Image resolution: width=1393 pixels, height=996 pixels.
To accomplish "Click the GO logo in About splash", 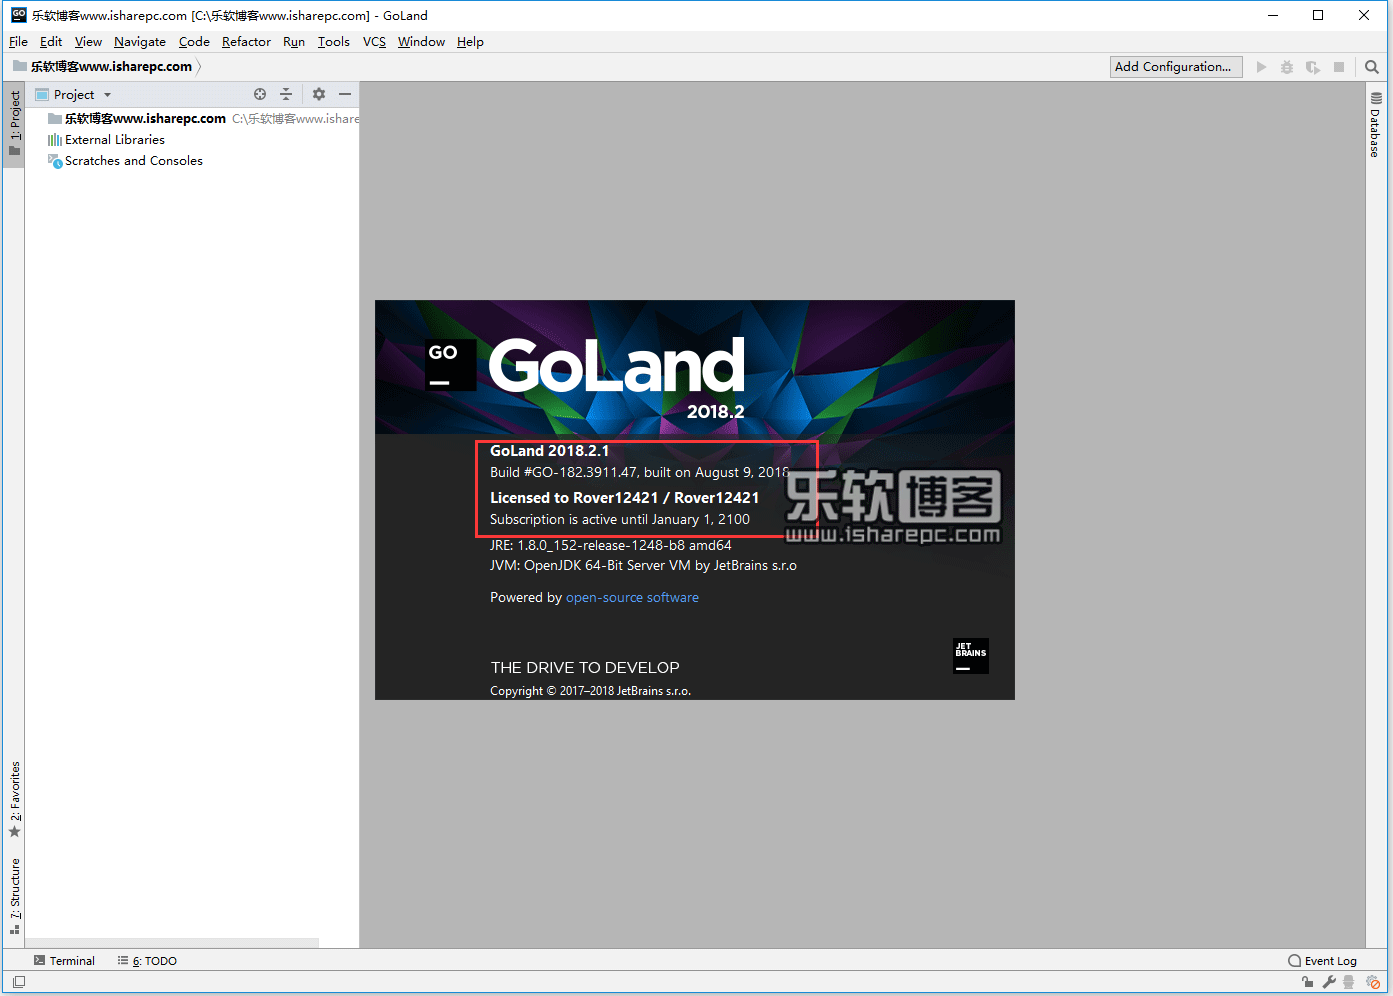I will [451, 365].
